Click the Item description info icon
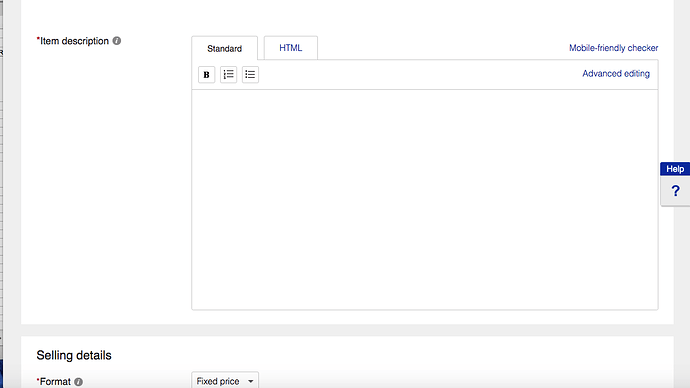The image size is (690, 388). click(117, 41)
